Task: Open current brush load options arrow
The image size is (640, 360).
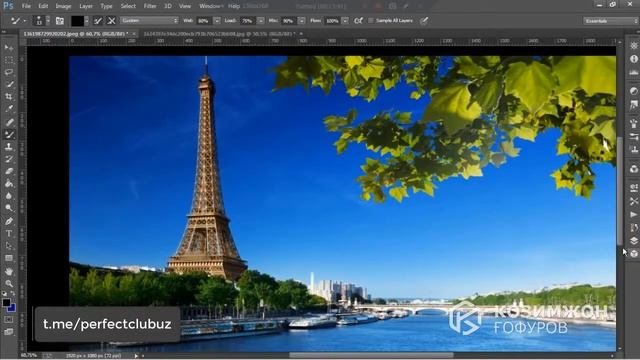Action: coord(87,20)
